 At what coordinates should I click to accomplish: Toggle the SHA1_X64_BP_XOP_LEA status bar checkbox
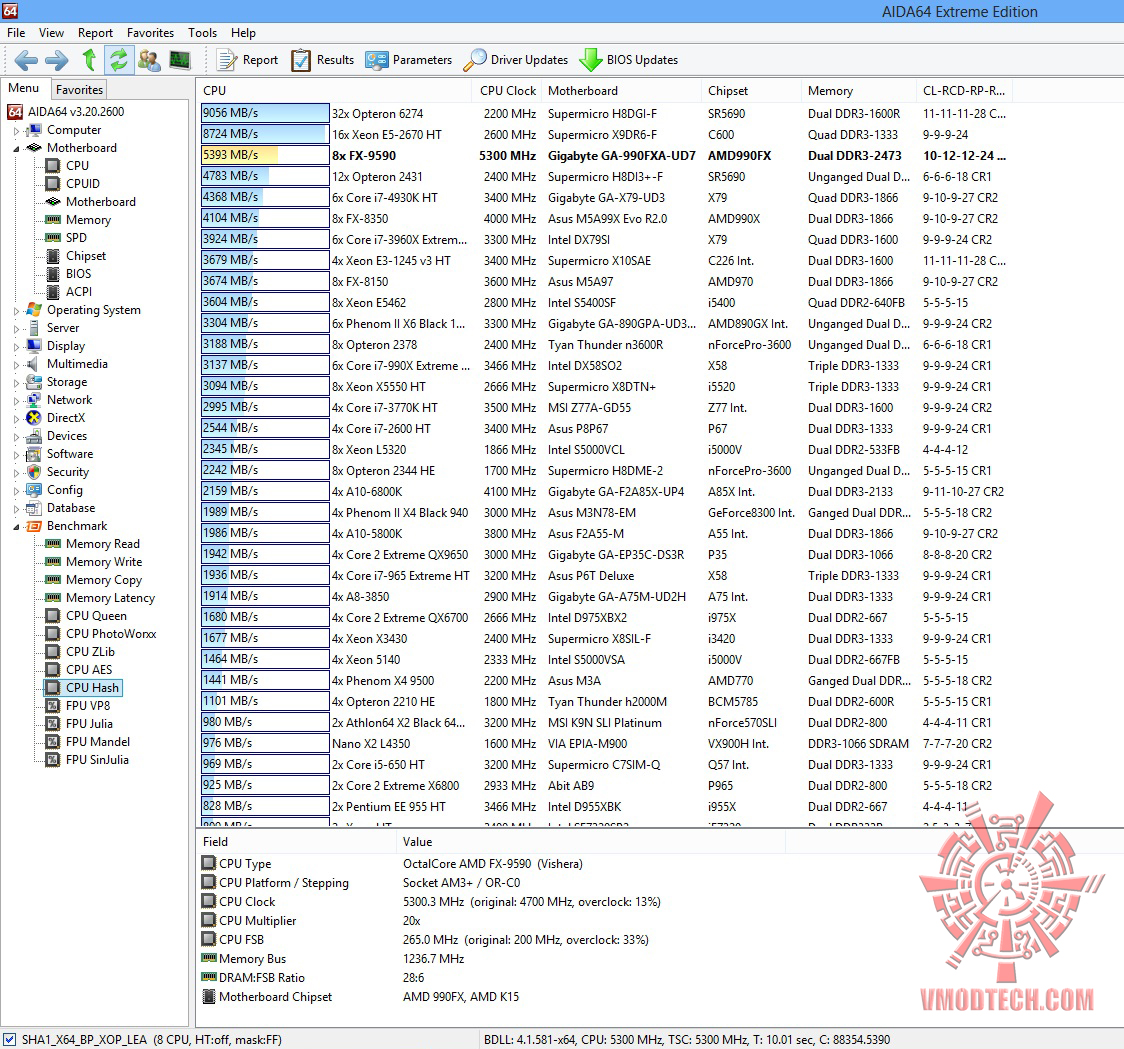pyautogui.click(x=9, y=1039)
